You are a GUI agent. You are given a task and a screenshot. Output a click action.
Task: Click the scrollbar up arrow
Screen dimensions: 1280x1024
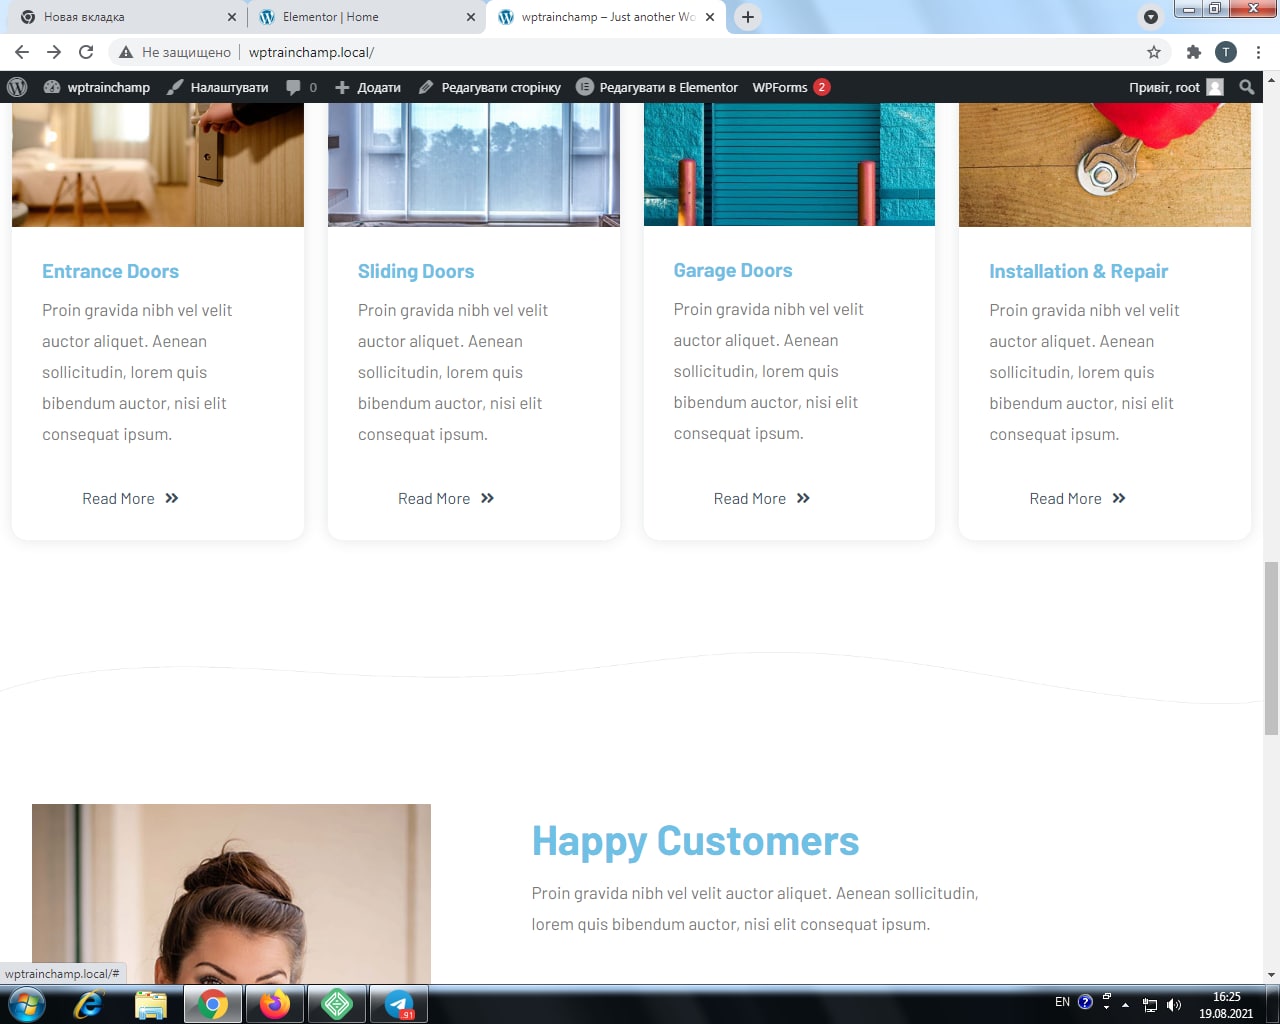coord(1271,80)
